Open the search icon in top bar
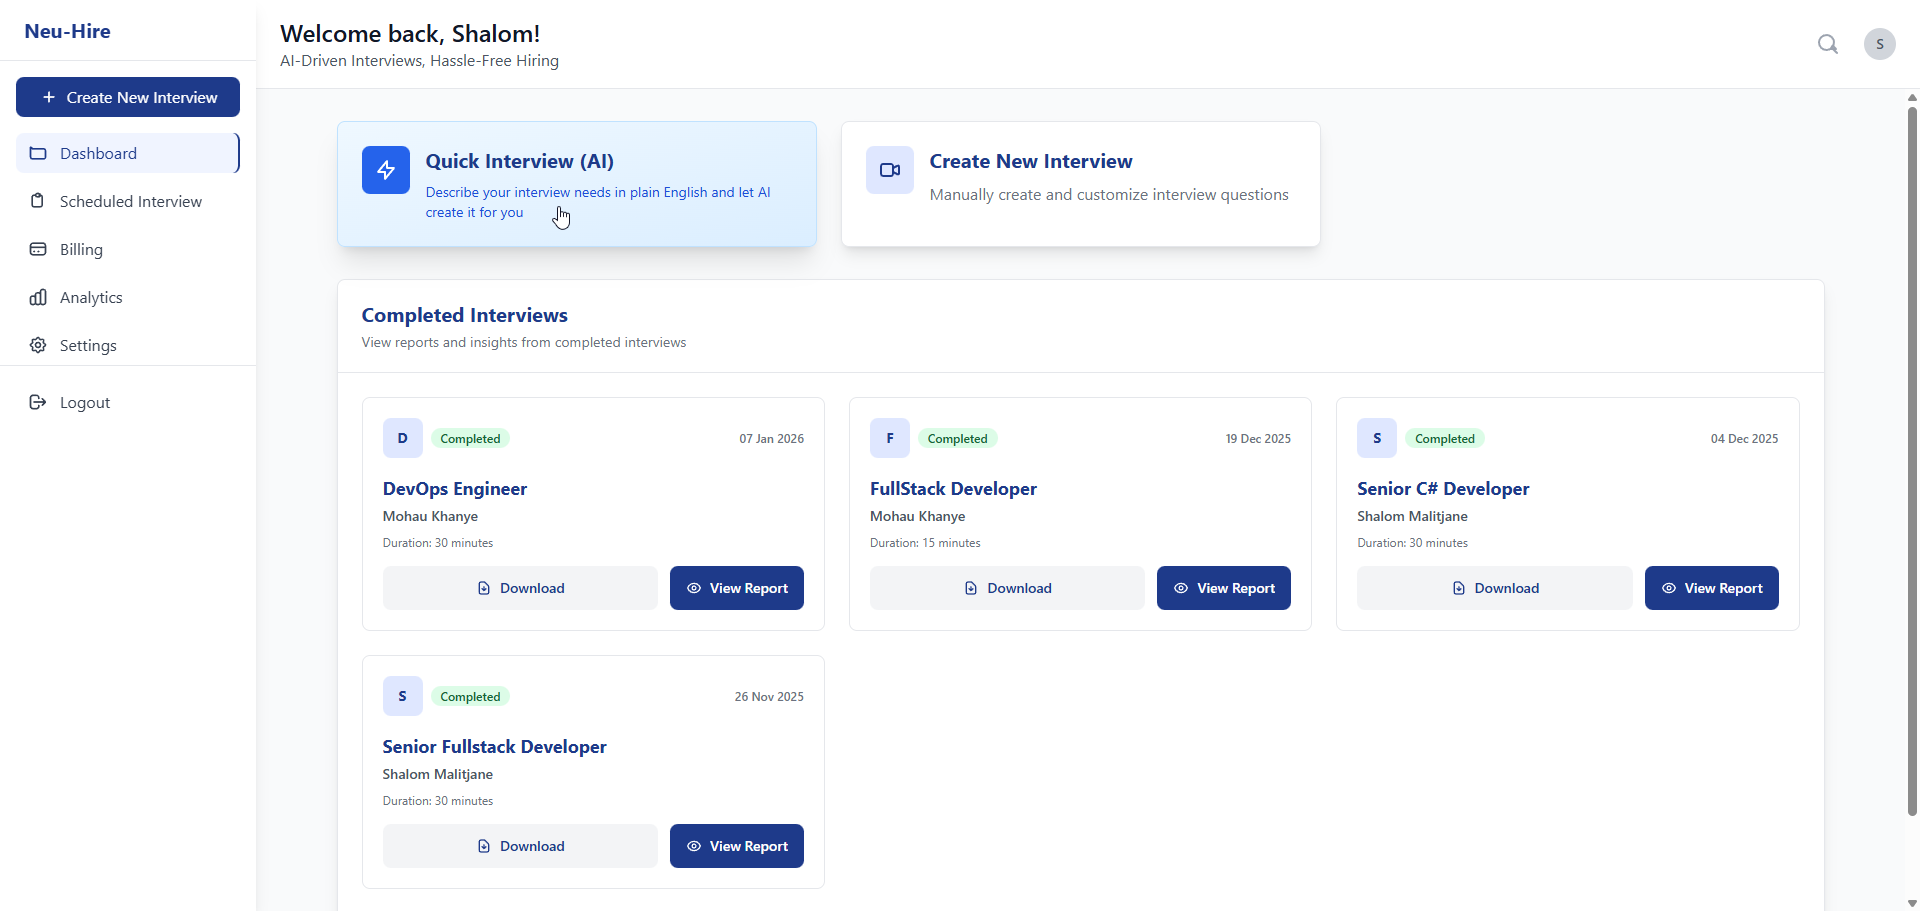The height and width of the screenshot is (911, 1920). [x=1828, y=44]
